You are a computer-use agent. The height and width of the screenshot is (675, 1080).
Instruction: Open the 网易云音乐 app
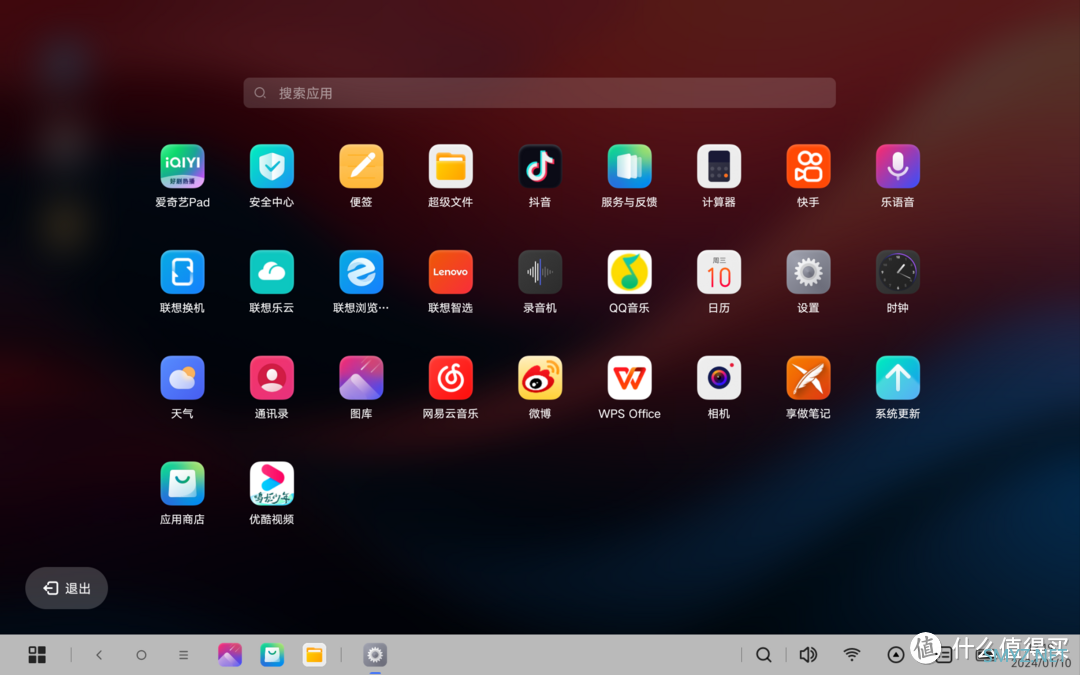[x=450, y=377]
